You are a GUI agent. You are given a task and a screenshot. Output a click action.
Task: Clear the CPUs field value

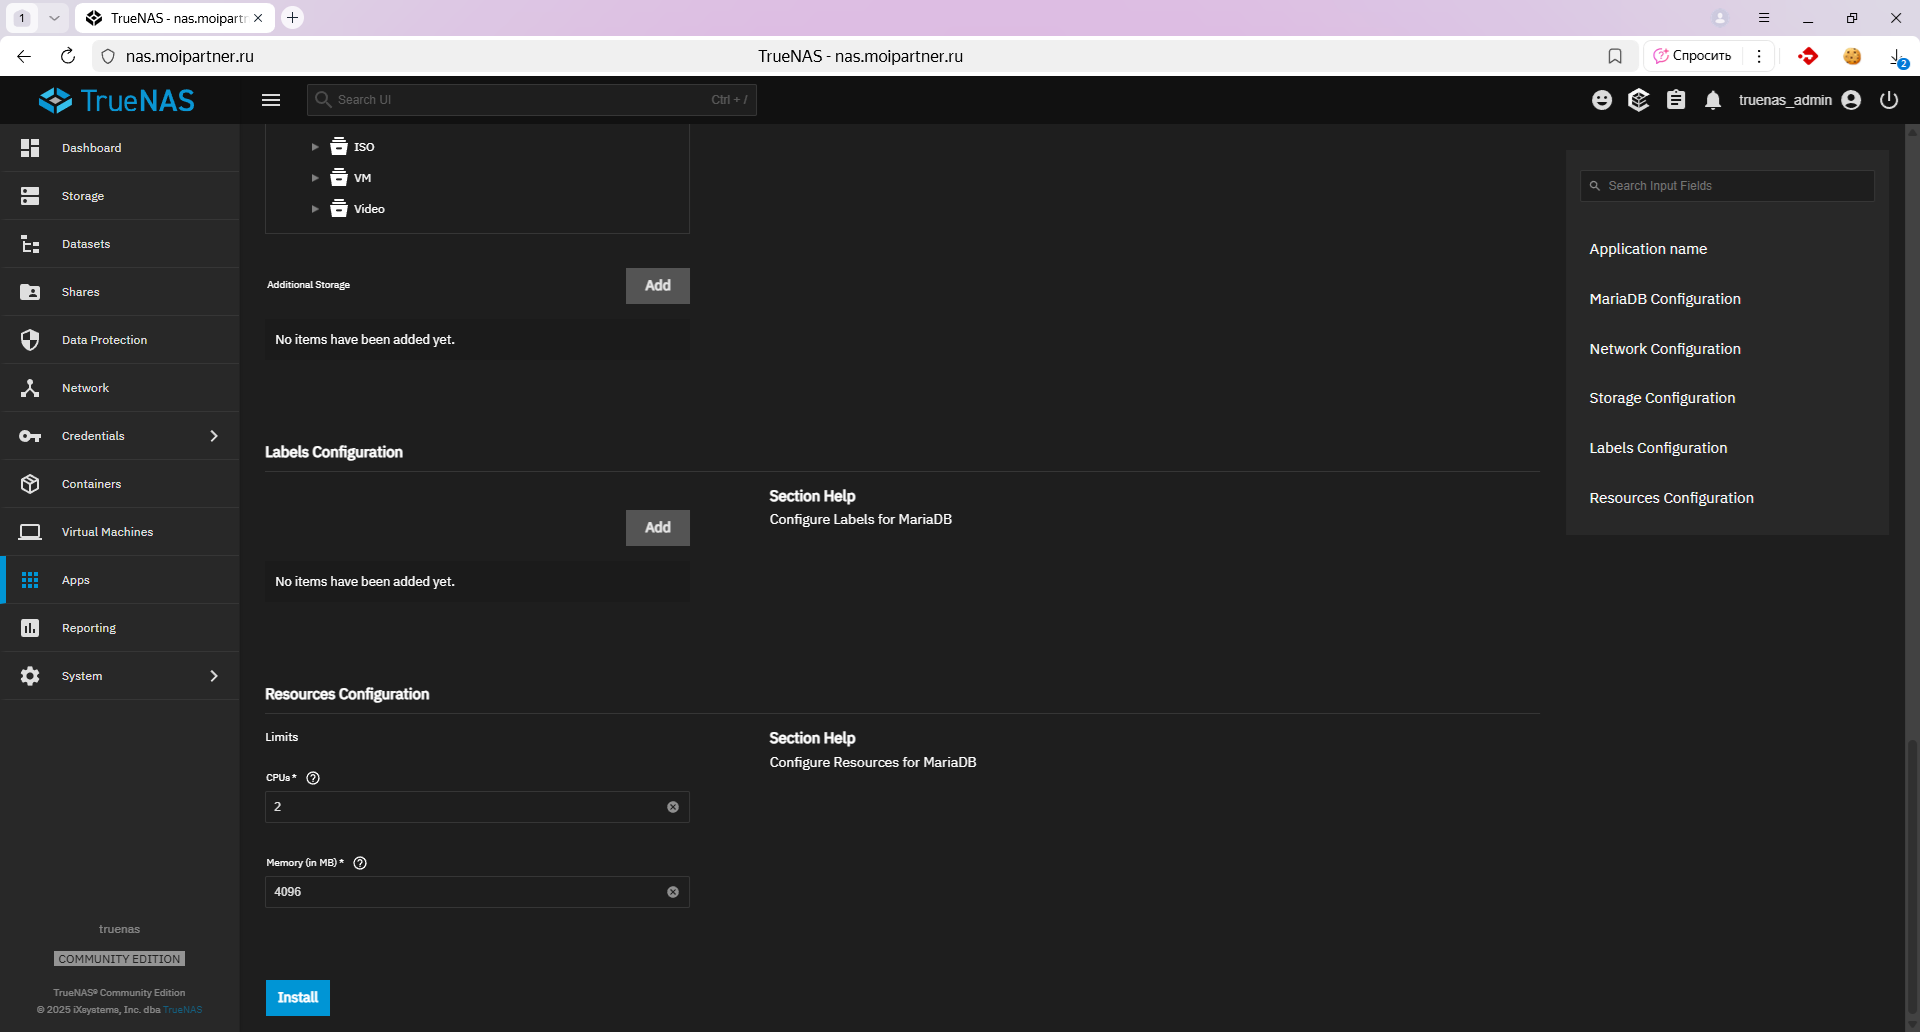click(x=673, y=807)
